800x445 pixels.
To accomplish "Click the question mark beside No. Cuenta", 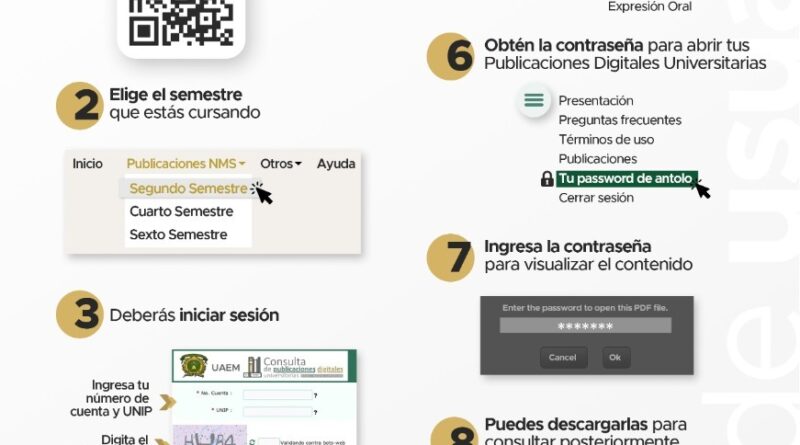I will [315, 395].
